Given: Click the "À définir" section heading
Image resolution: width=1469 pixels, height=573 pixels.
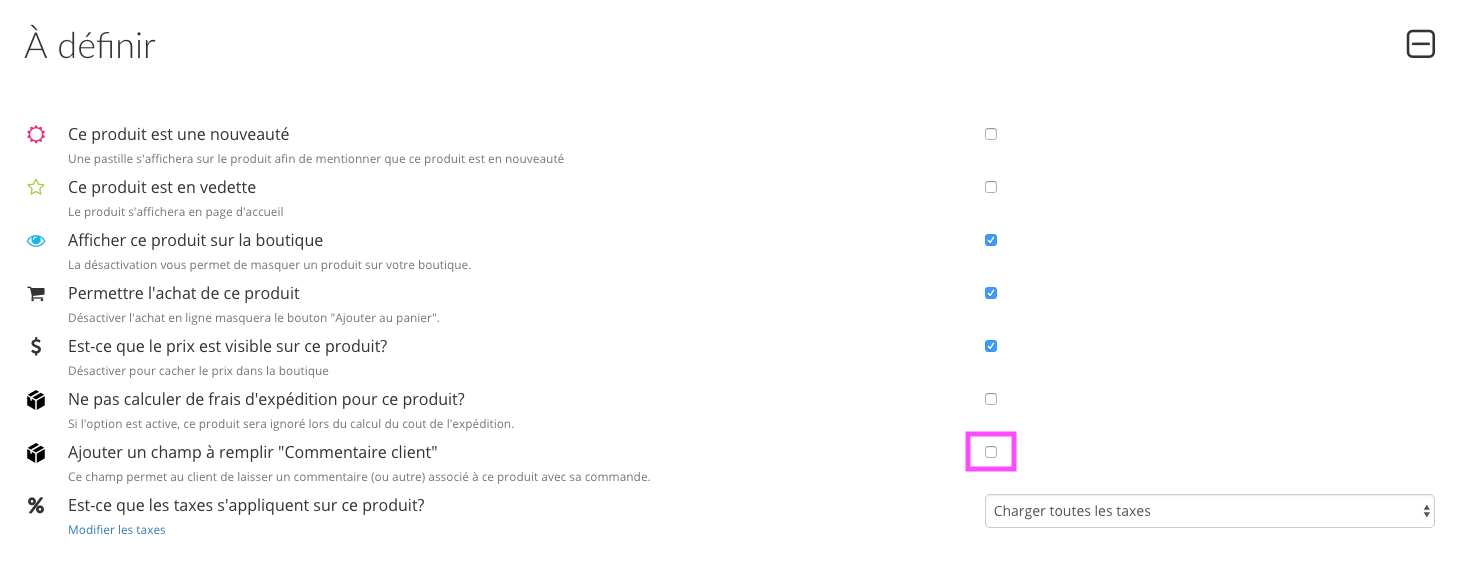Looking at the screenshot, I should (x=90, y=46).
